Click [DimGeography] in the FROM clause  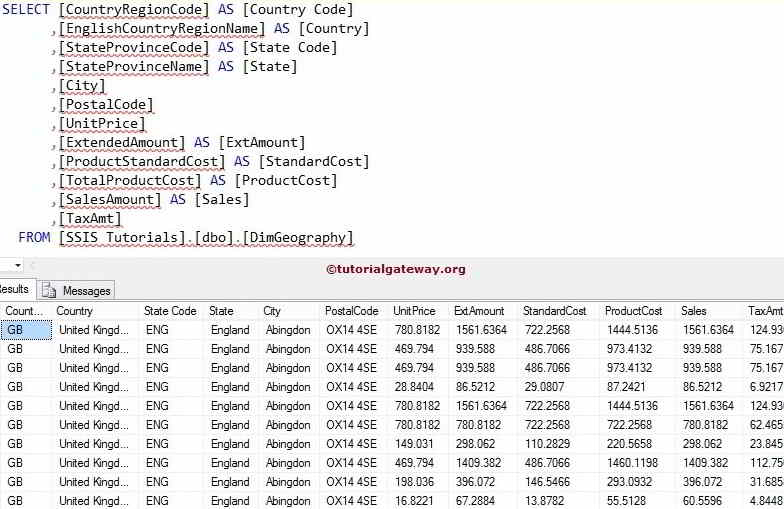tap(298, 238)
